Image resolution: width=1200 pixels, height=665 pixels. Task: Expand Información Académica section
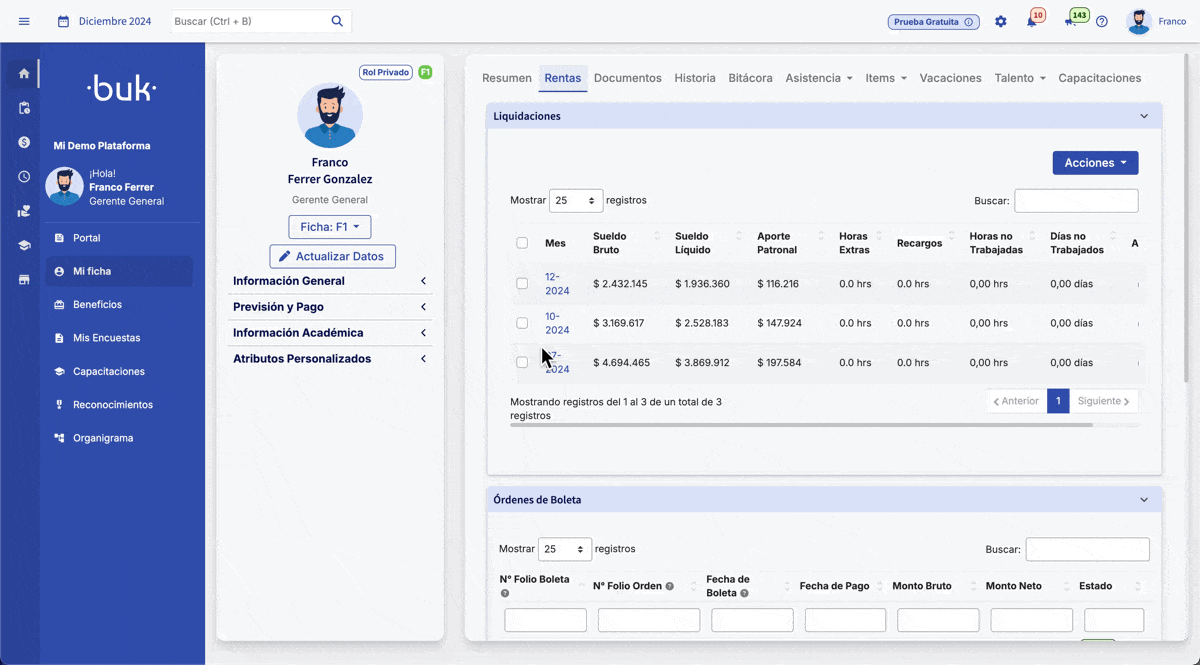tap(330, 333)
